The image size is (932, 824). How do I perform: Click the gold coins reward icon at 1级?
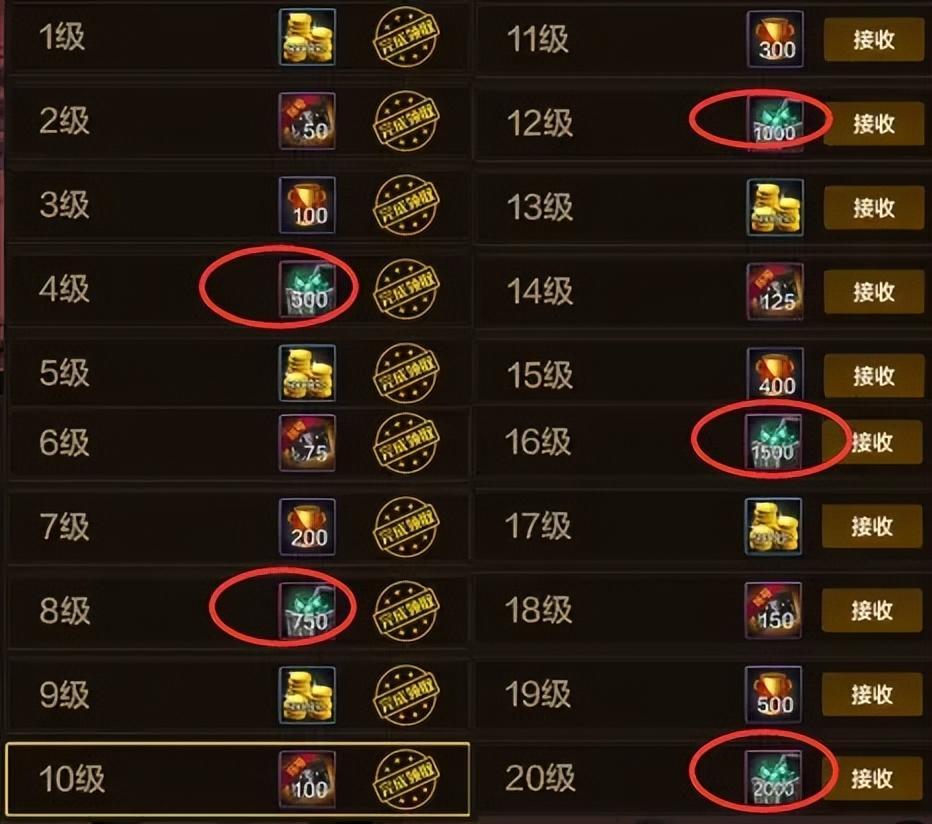[307, 37]
